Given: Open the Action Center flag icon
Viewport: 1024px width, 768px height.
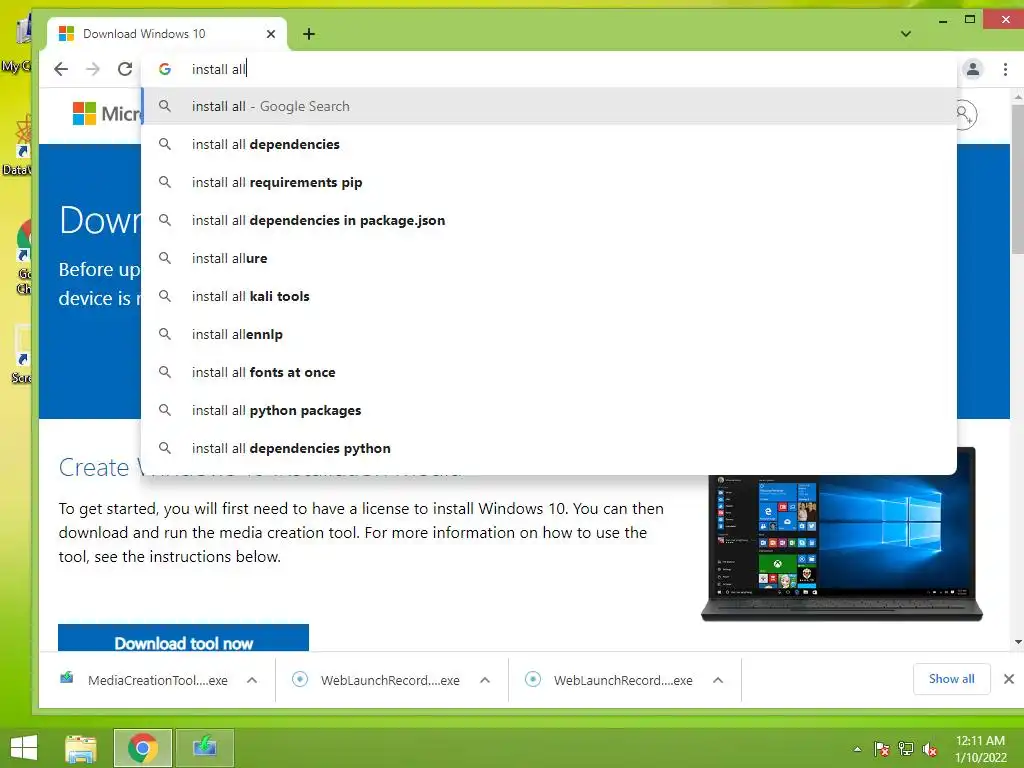Looking at the screenshot, I should tap(881, 749).
